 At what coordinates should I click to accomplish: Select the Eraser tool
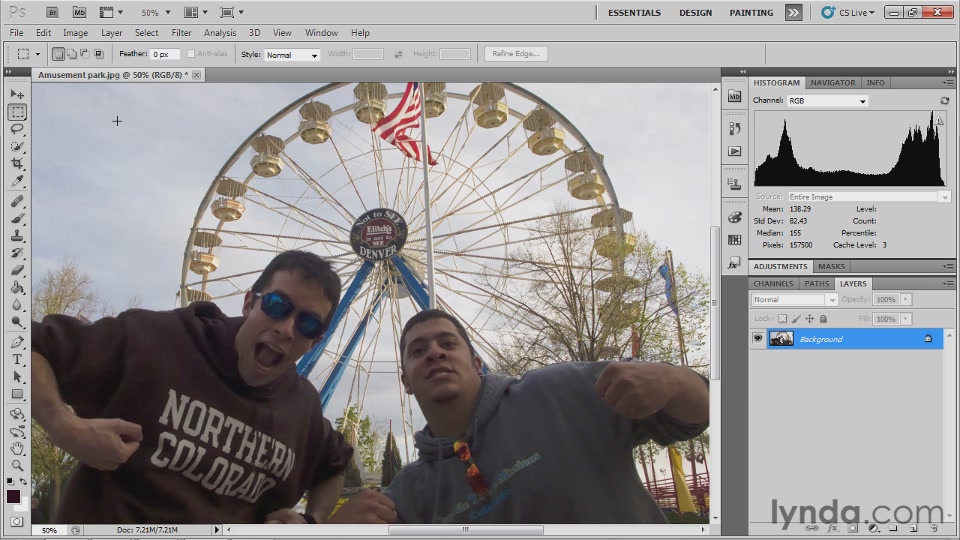point(17,270)
